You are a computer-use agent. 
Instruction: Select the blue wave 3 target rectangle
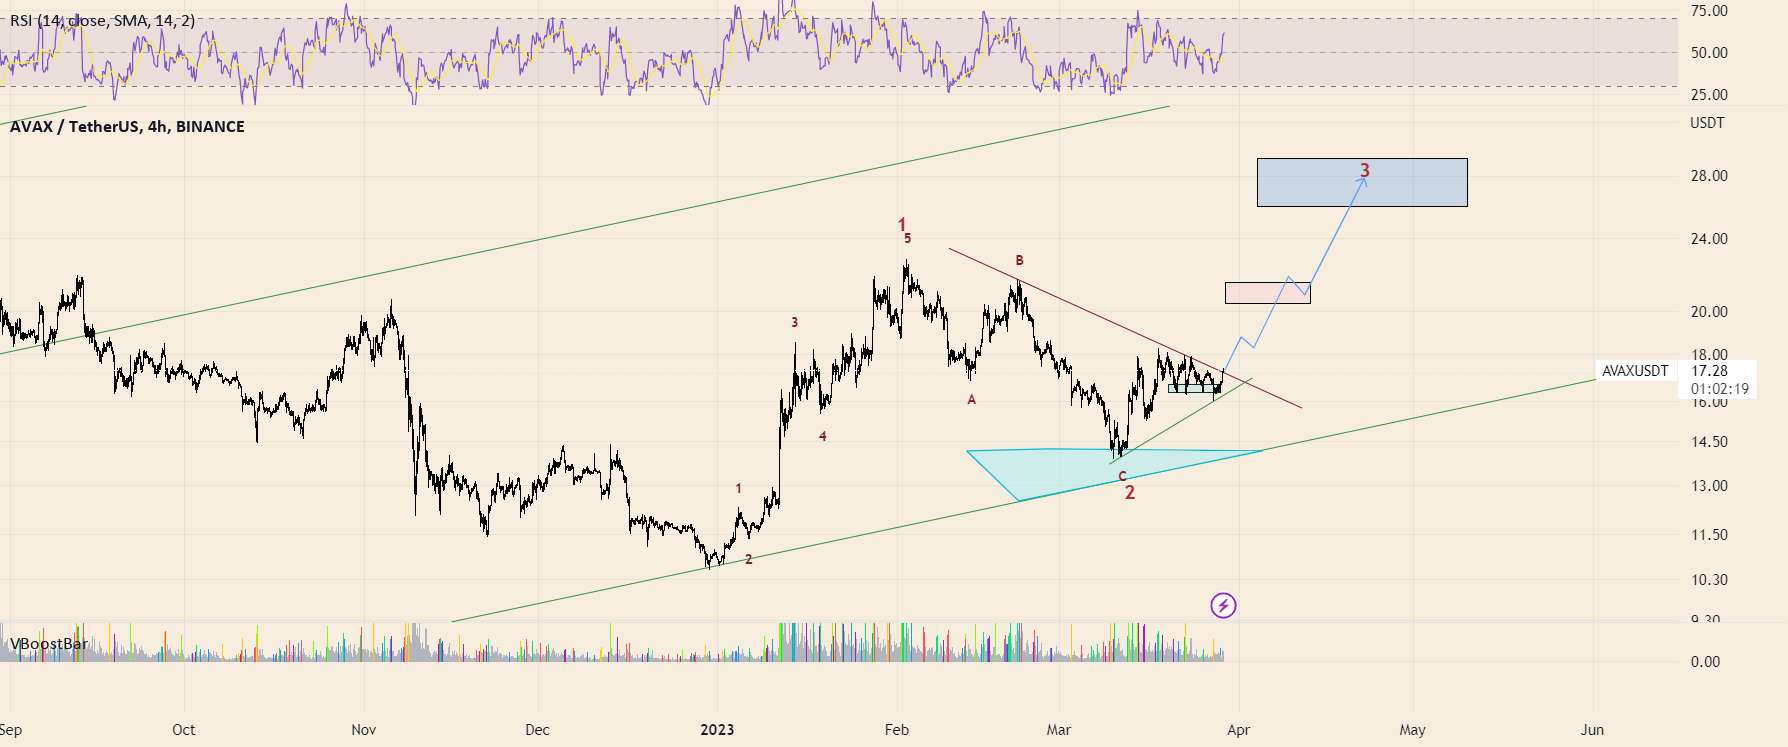pos(1362,182)
